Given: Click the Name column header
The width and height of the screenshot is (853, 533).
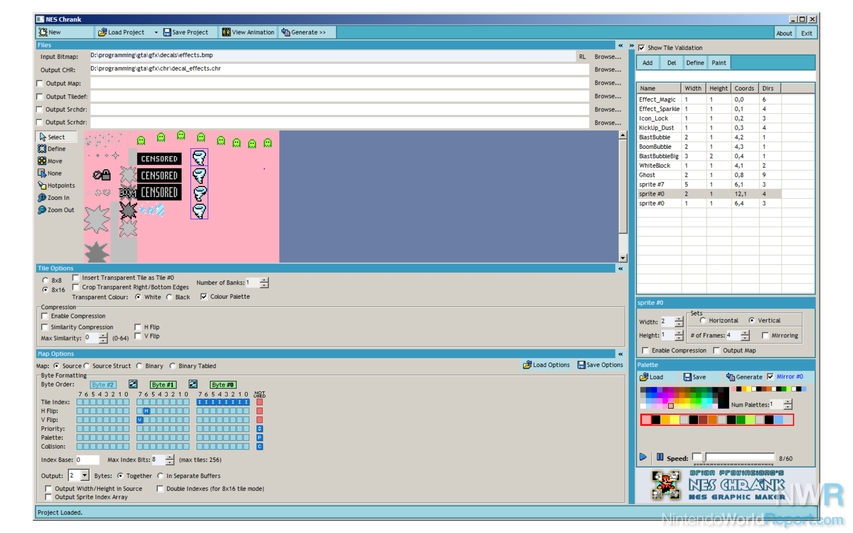Looking at the screenshot, I should coord(659,88).
